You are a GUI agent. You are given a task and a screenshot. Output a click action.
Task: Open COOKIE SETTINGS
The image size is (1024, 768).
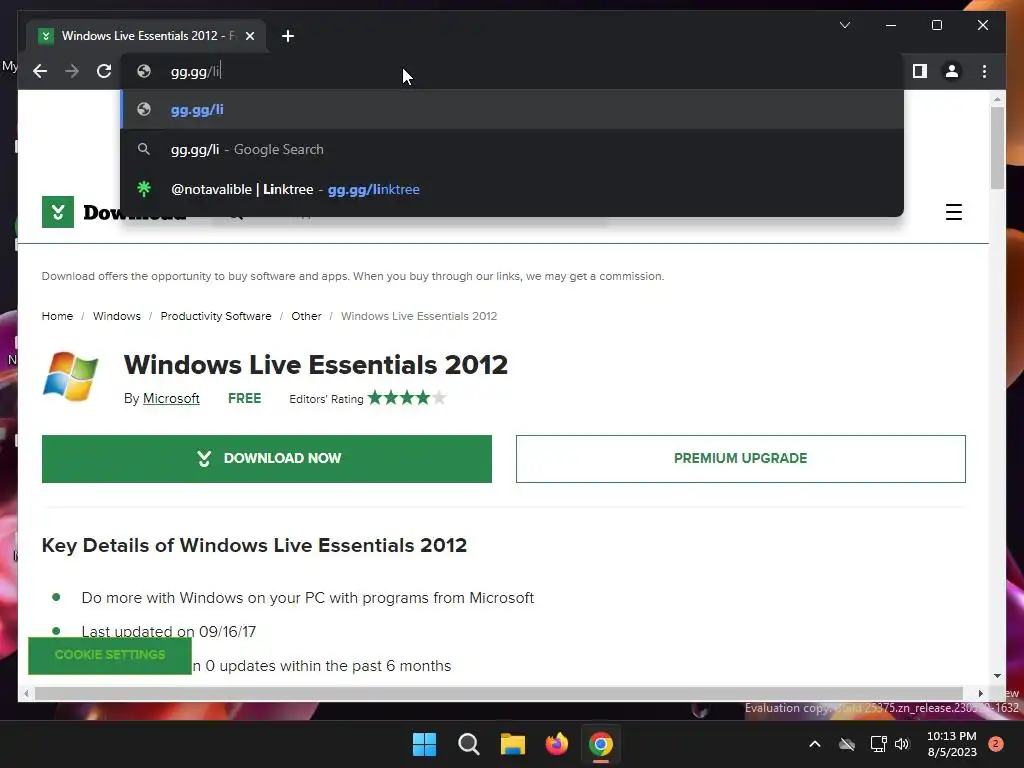(110, 655)
